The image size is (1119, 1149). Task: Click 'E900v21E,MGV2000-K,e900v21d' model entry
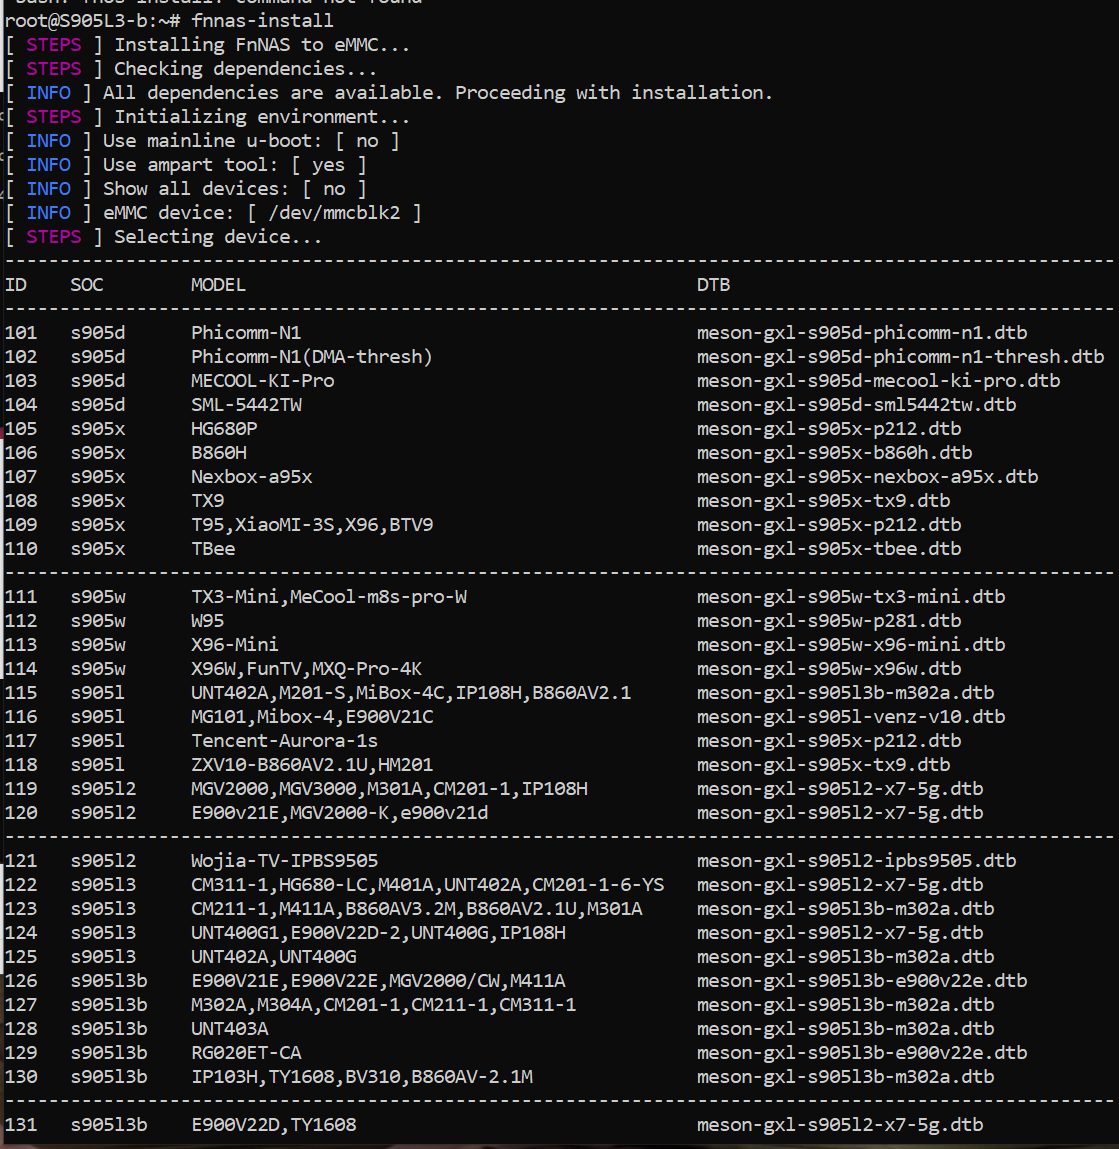tap(339, 813)
